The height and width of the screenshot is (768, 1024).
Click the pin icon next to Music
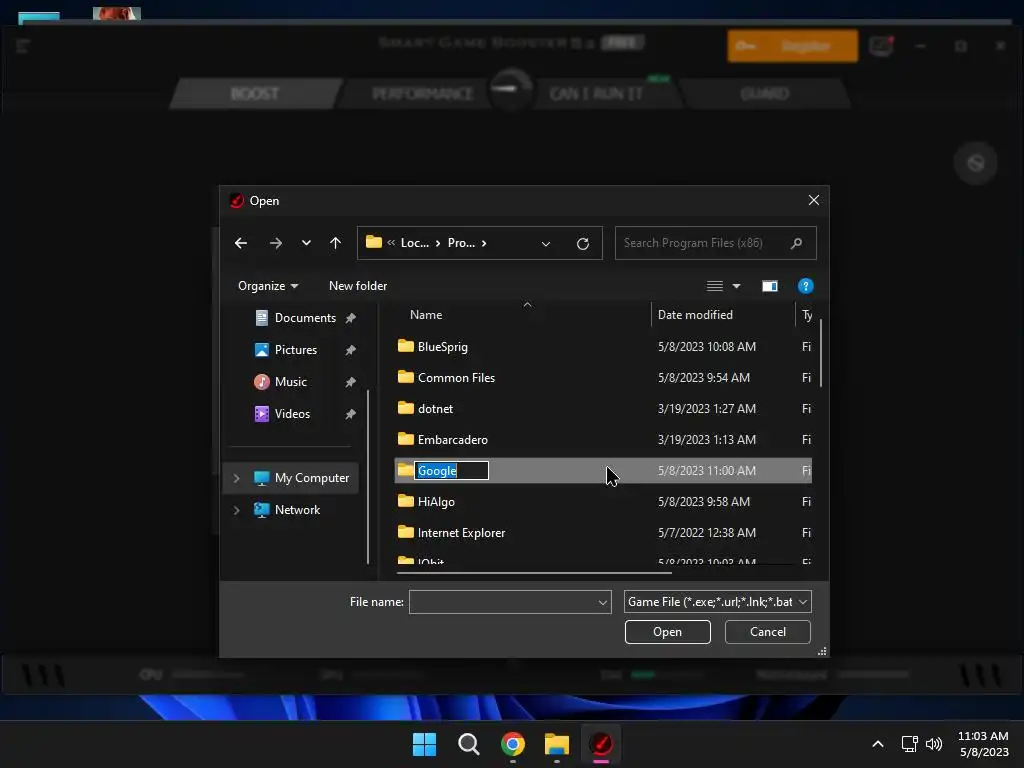point(351,382)
